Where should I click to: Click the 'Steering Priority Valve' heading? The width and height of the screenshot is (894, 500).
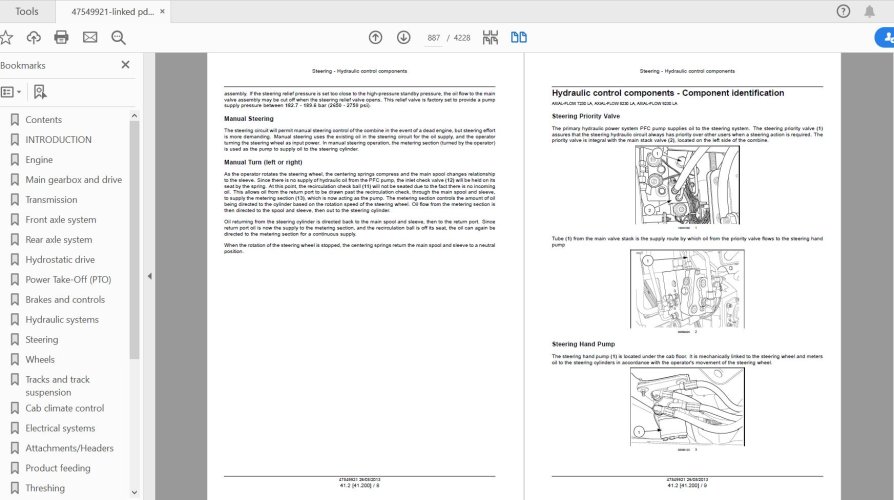(x=586, y=116)
